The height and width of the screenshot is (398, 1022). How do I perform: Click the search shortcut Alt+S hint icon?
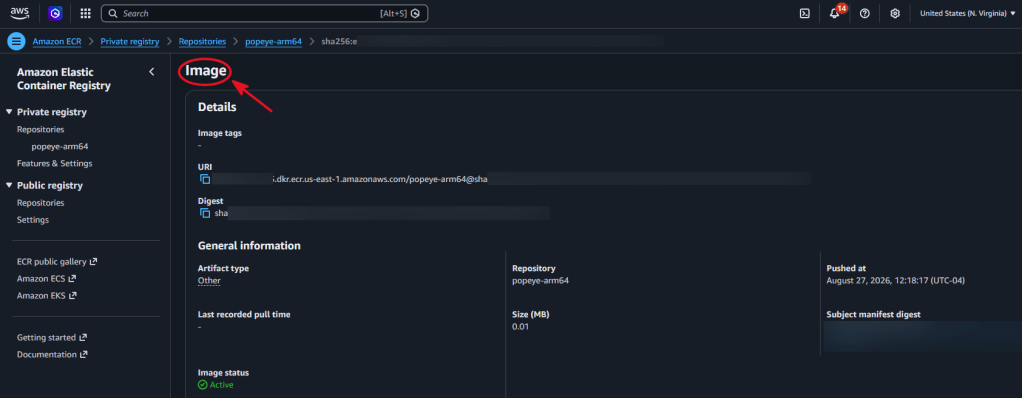point(415,13)
